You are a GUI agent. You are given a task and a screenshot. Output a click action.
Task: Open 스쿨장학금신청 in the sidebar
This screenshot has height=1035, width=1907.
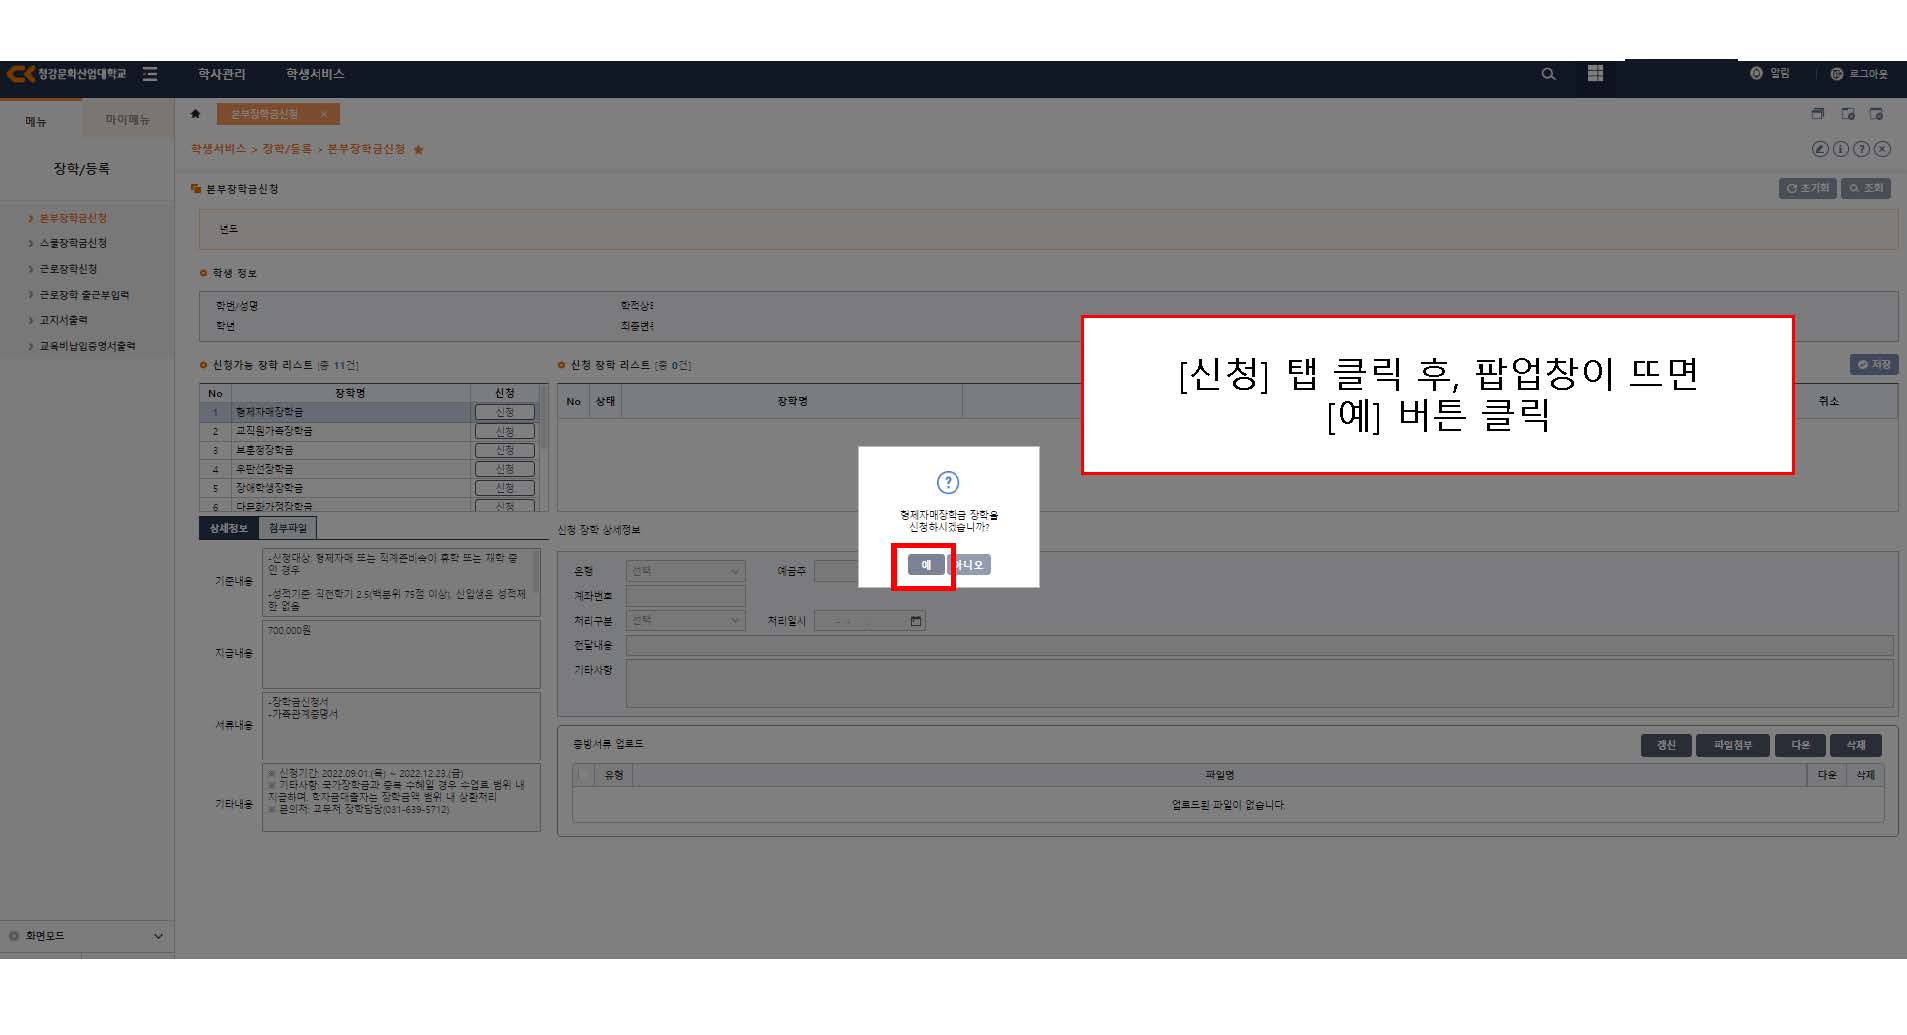tap(73, 243)
